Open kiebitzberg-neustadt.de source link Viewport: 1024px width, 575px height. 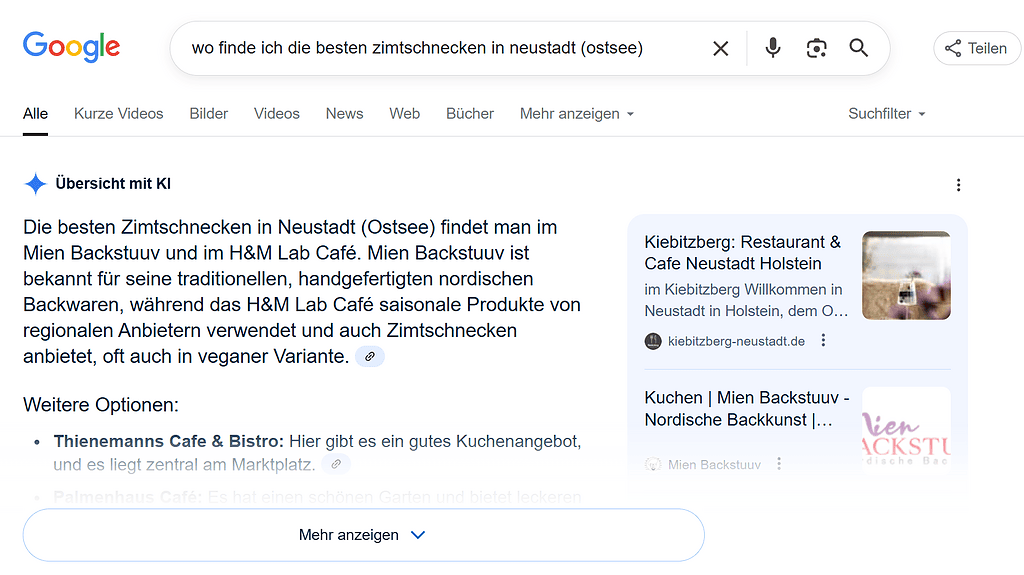tap(736, 341)
